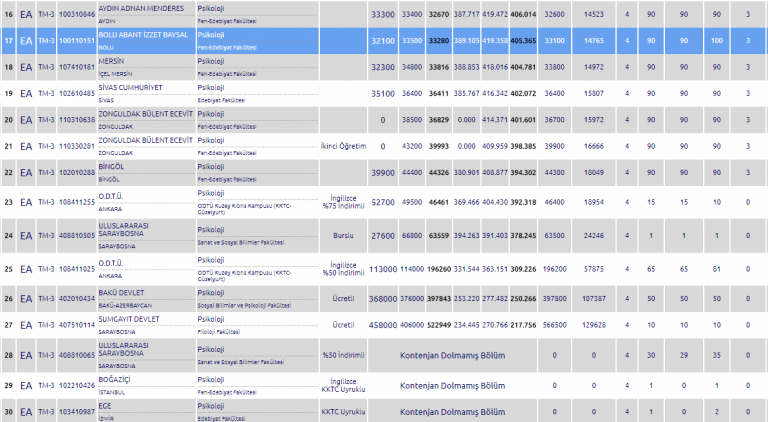
Task: Click the İngilizce %75 İndirimli label
Action: (x=344, y=201)
